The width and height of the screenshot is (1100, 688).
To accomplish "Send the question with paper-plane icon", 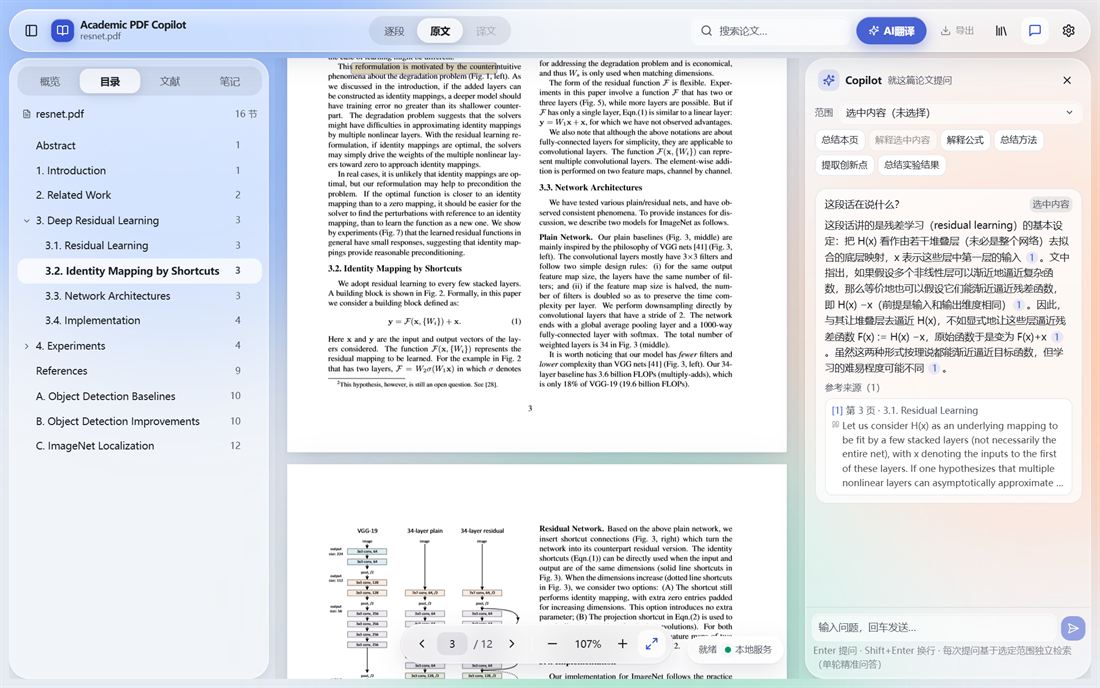I will click(x=1073, y=628).
